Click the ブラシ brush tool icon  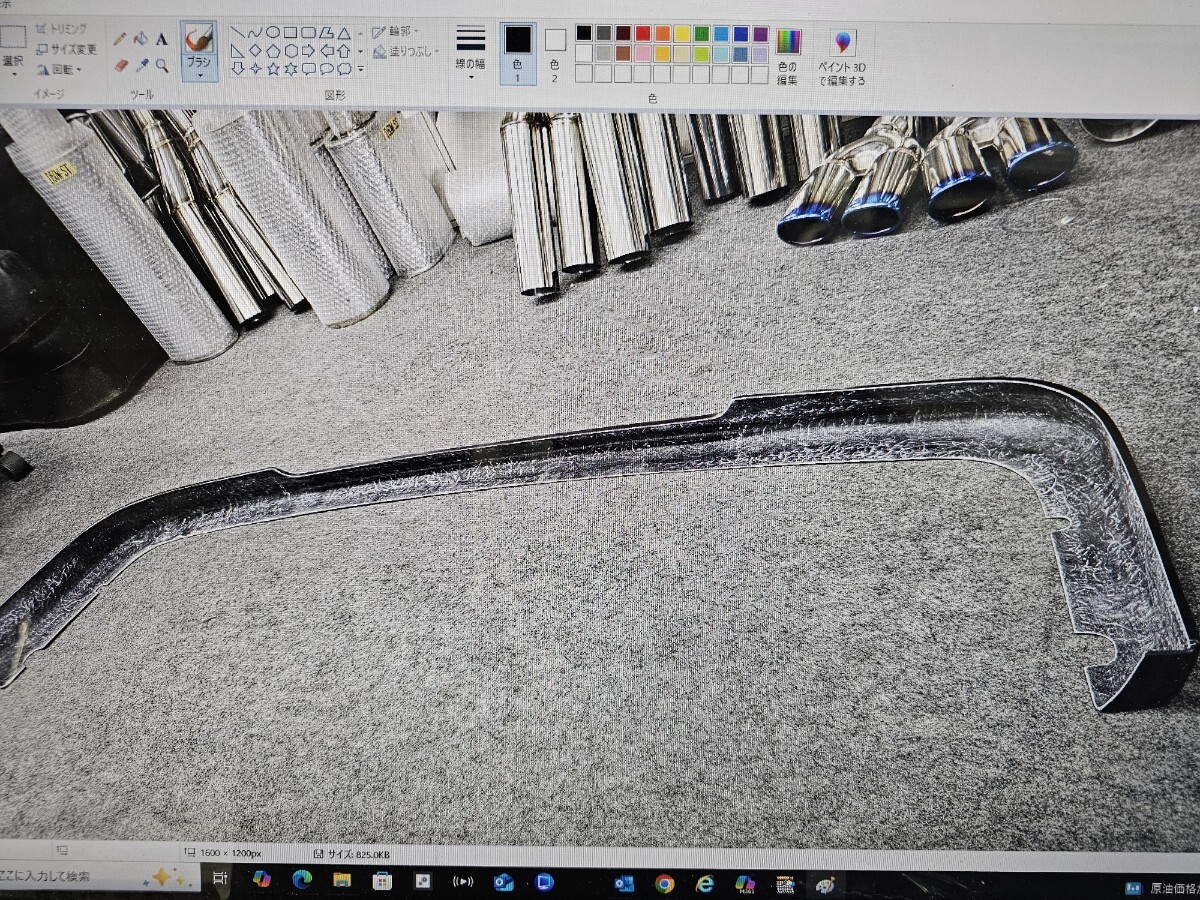(x=199, y=40)
